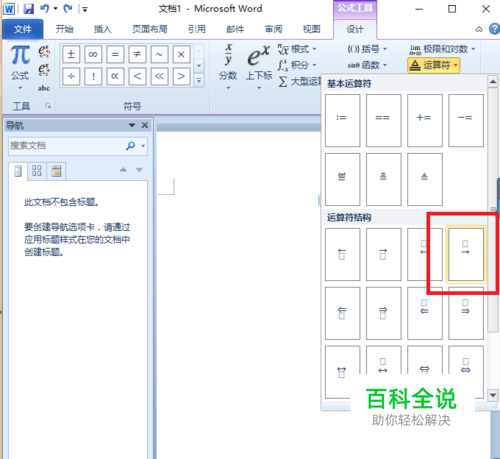Insert the less-than < symbol
Screen dimensions: 500x459
137,77
